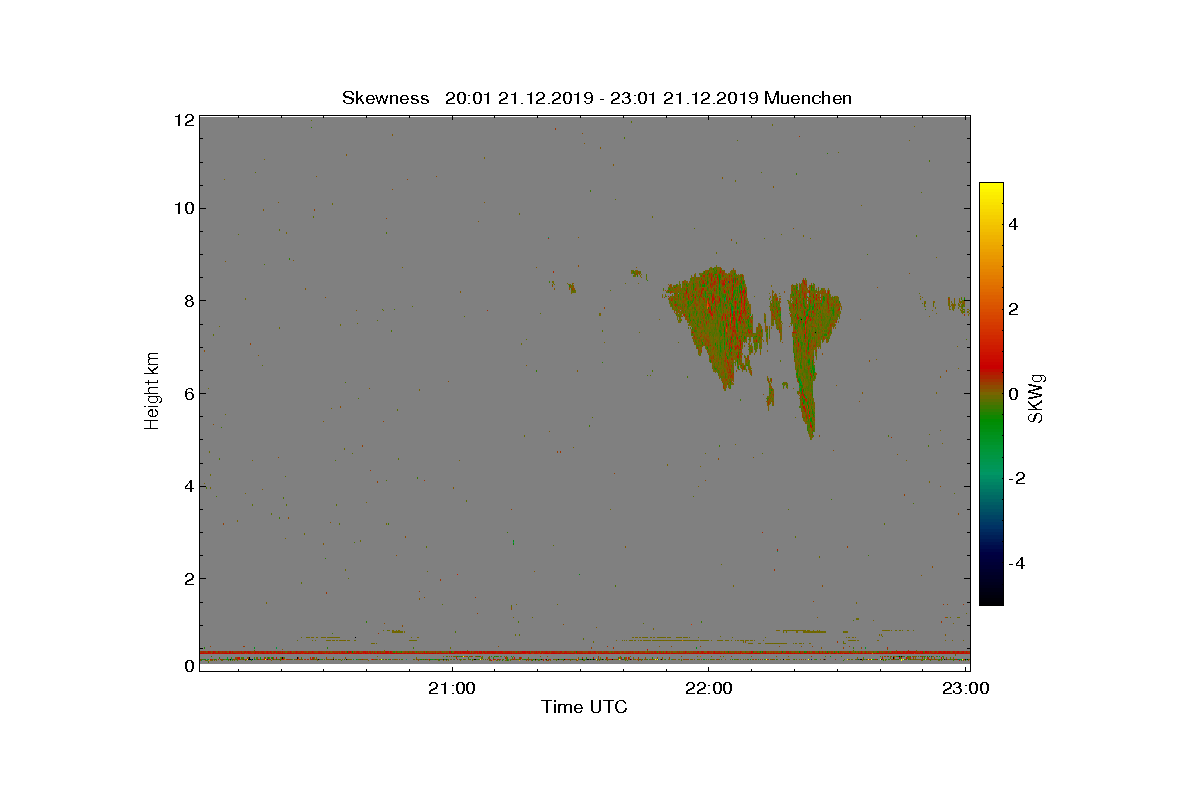Click the 'Time UTC' axis label
Image resolution: width=1200 pixels, height=800 pixels.
[x=584, y=707]
